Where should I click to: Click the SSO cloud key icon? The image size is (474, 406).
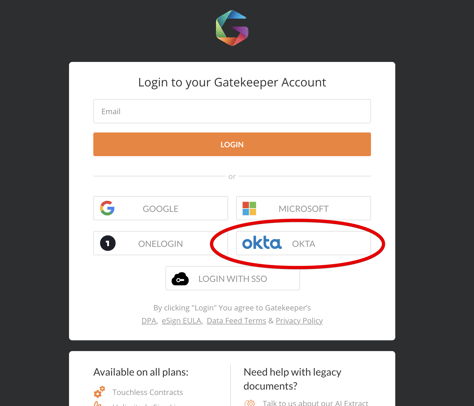[x=180, y=279]
